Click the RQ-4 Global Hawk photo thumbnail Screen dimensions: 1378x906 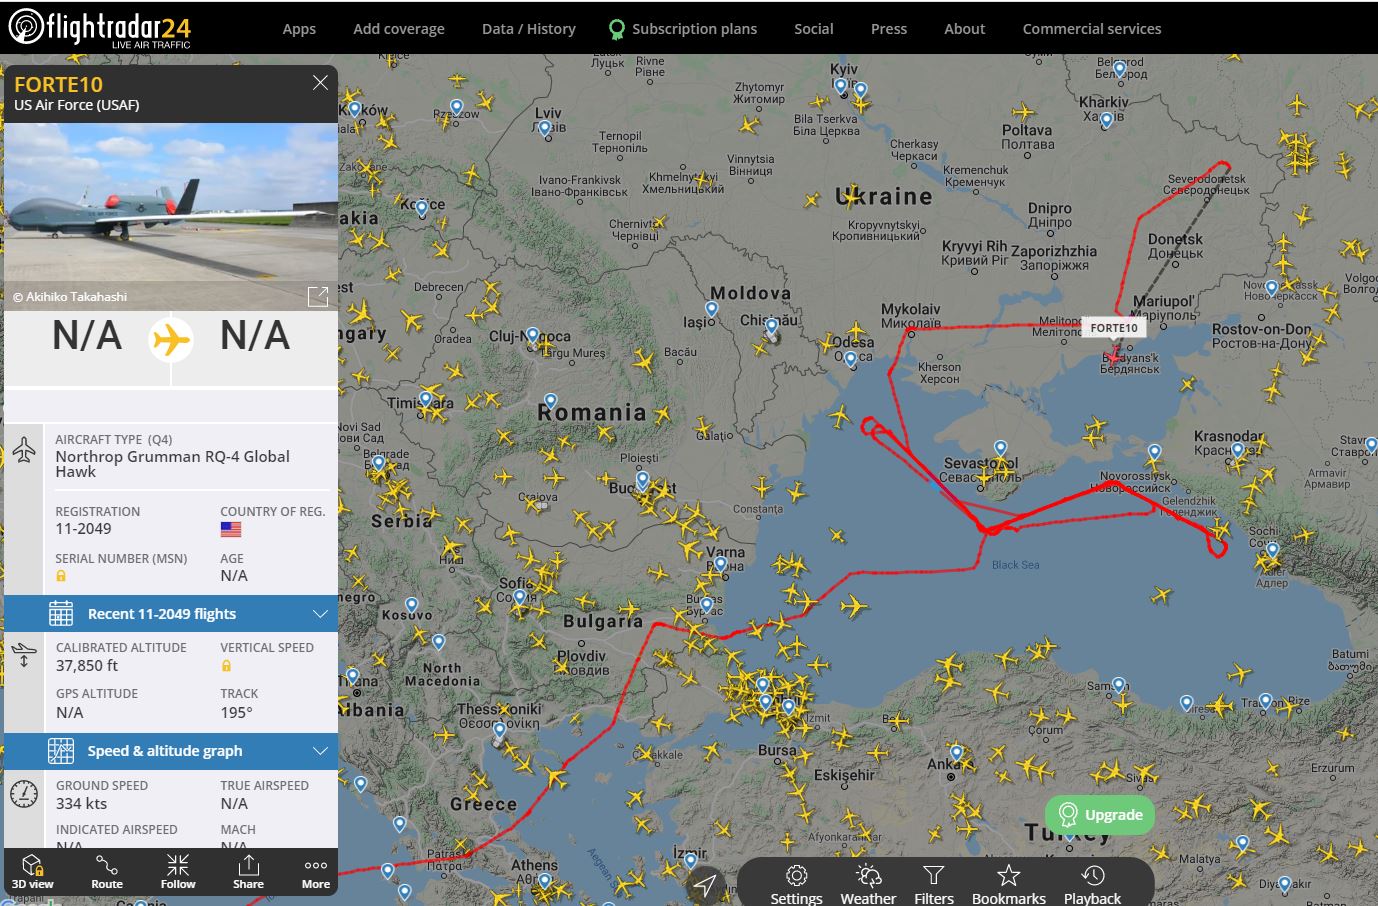pos(171,216)
